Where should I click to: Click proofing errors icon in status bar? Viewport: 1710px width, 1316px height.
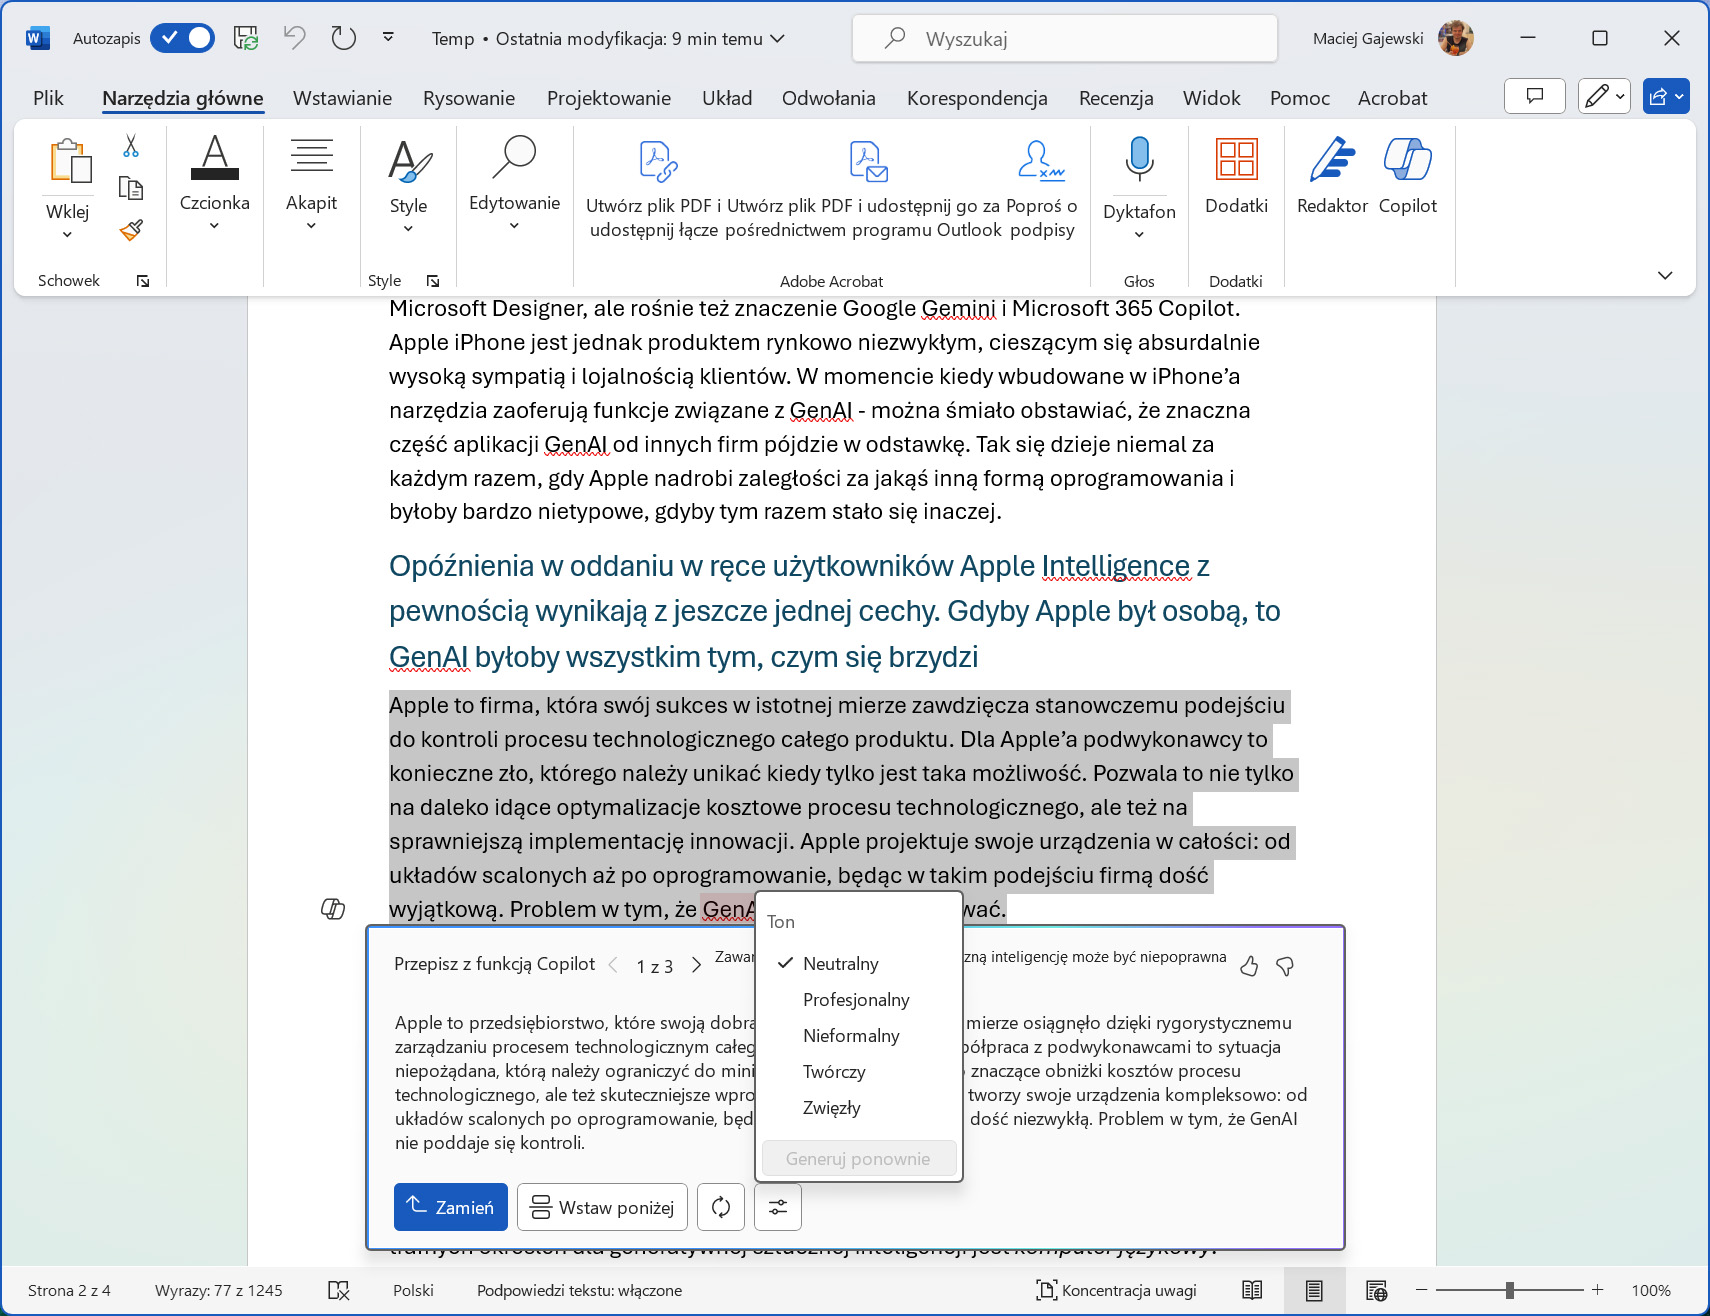pos(339,1290)
